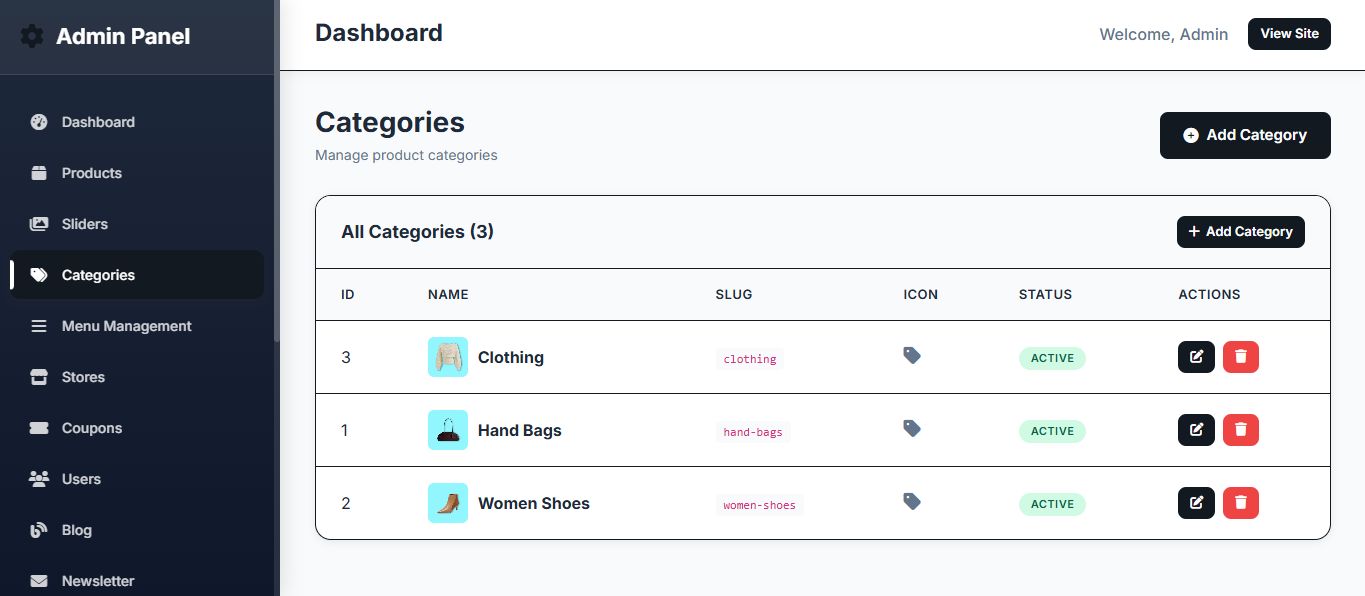Click the large Add Category button
The width and height of the screenshot is (1365, 596).
(x=1245, y=135)
